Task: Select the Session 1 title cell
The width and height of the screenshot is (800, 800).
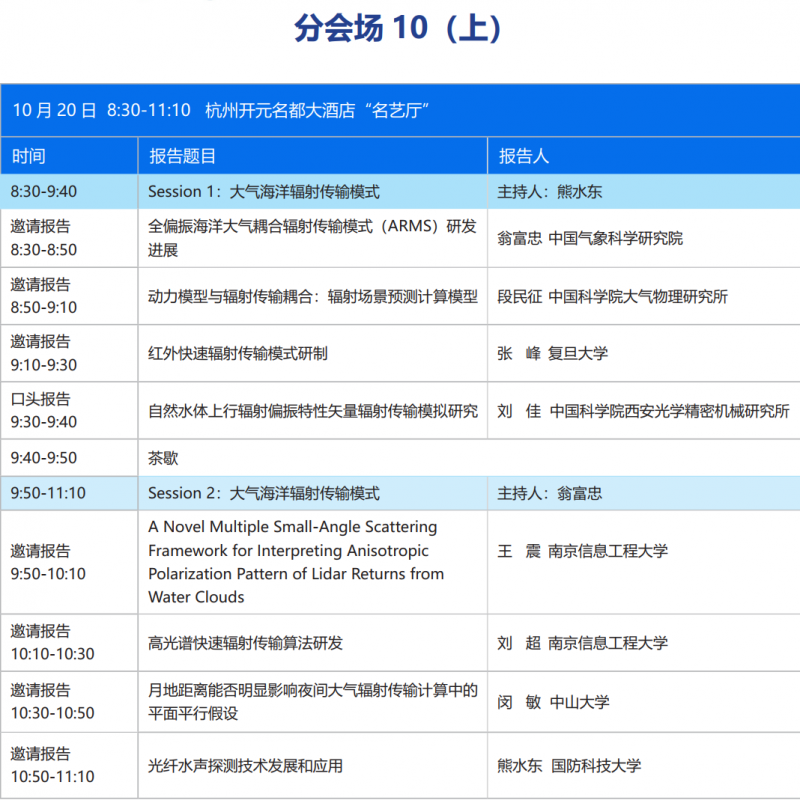Action: coord(264,191)
